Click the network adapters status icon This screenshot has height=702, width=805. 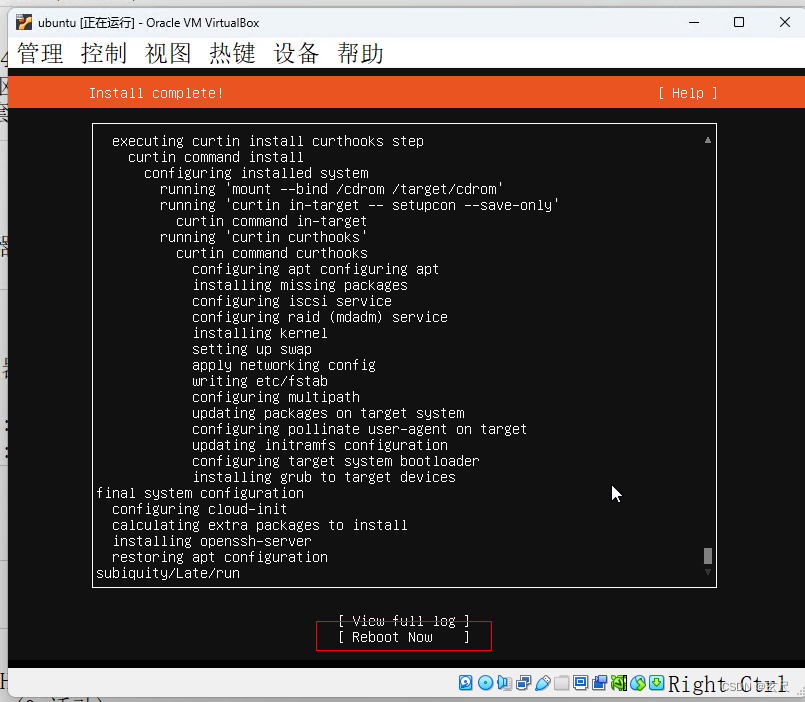[x=523, y=682]
